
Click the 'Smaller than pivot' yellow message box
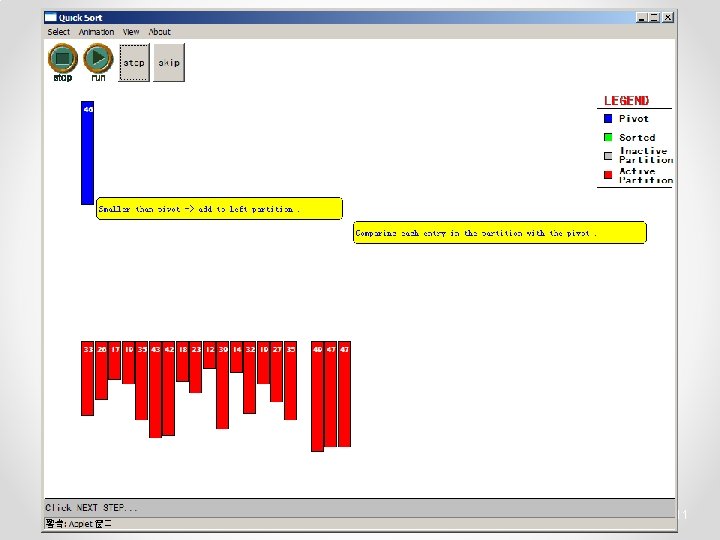219,209
